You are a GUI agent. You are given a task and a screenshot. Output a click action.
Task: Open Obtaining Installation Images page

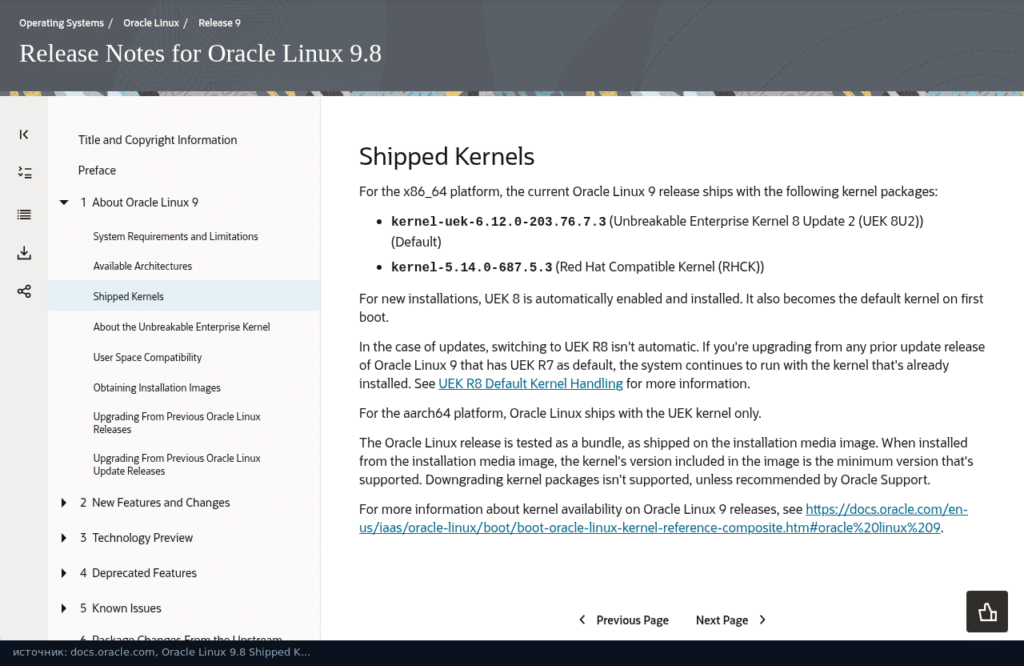157,388
